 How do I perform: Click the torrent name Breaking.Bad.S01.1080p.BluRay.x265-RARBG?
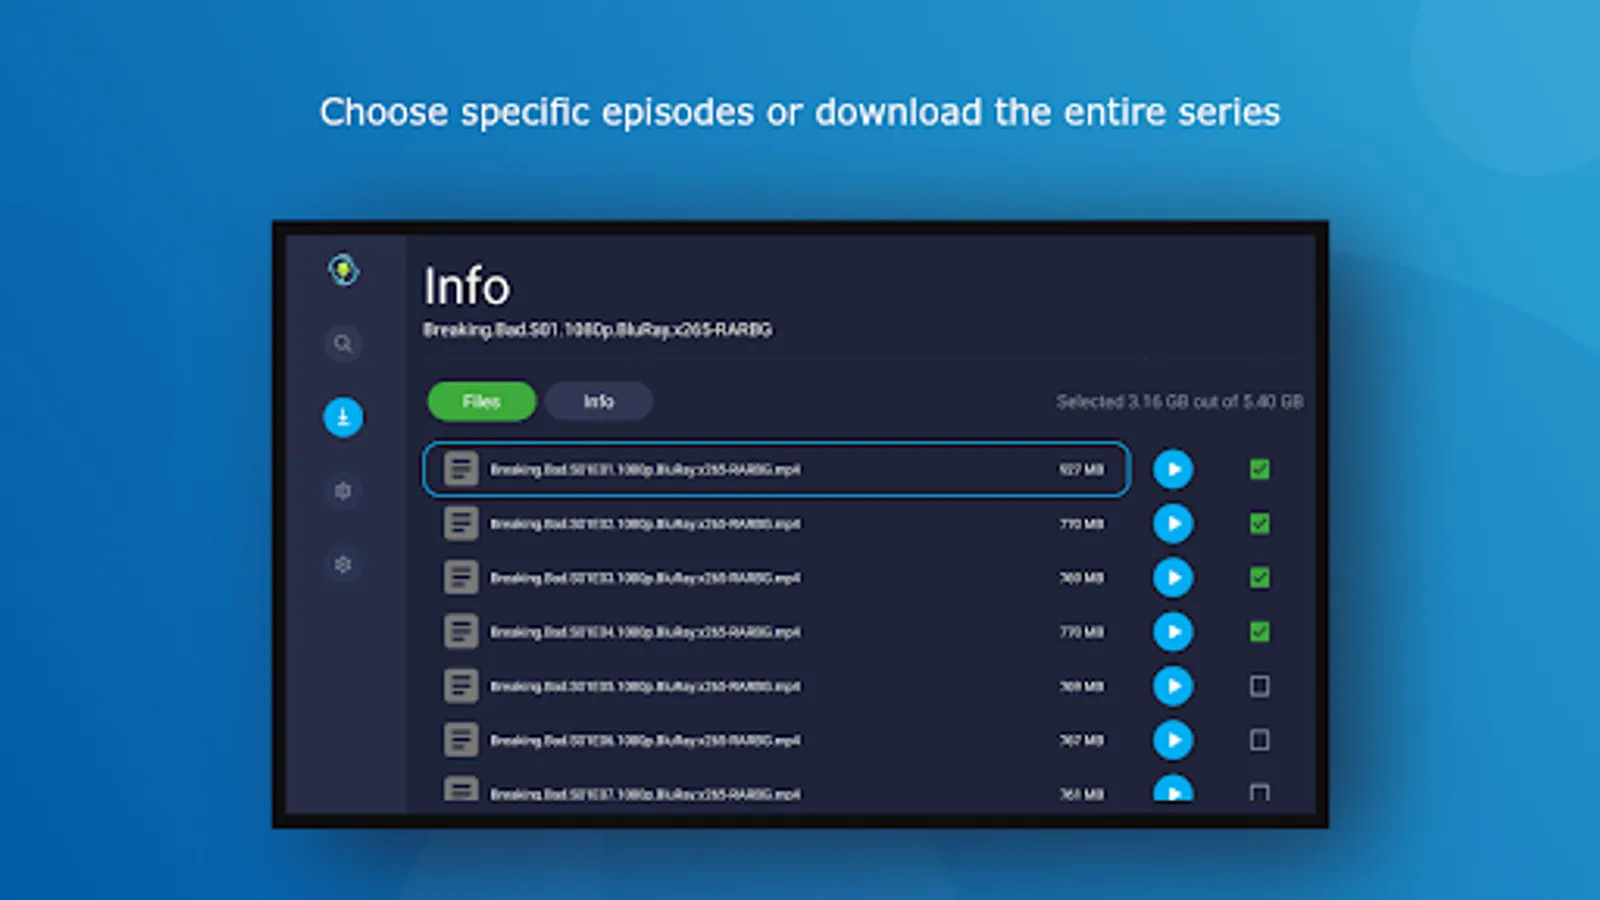tap(598, 329)
